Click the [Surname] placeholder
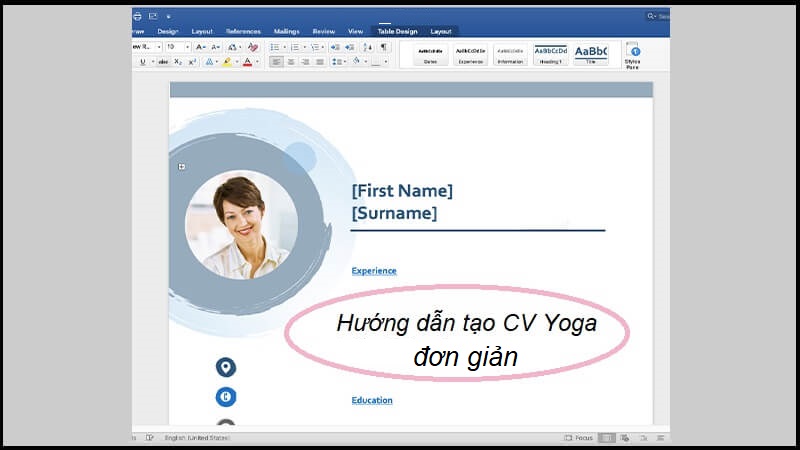Viewport: 800px width, 450px height. [394, 213]
